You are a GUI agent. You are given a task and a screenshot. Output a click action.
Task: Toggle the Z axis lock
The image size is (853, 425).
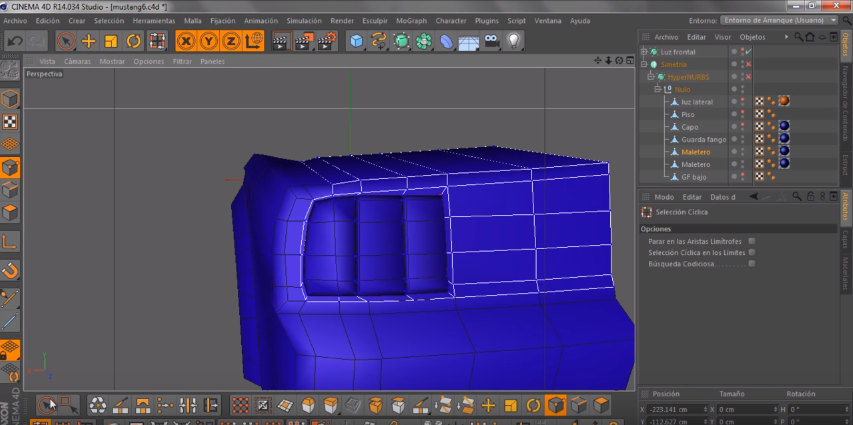[231, 41]
